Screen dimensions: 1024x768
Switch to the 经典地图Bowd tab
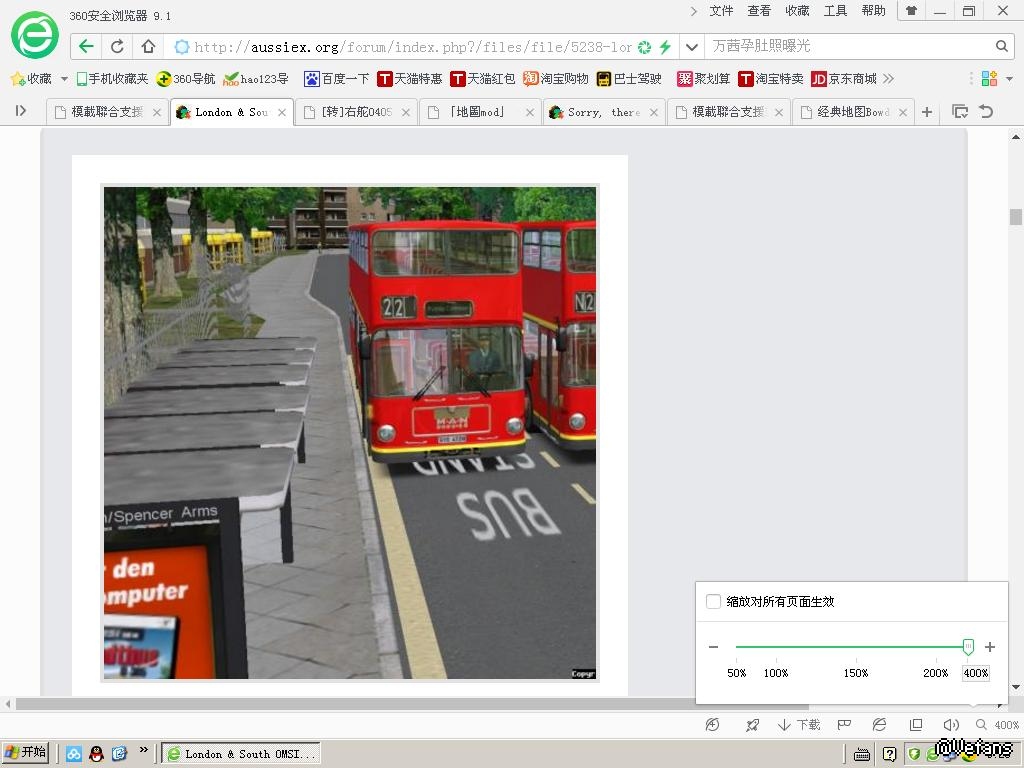tap(852, 112)
